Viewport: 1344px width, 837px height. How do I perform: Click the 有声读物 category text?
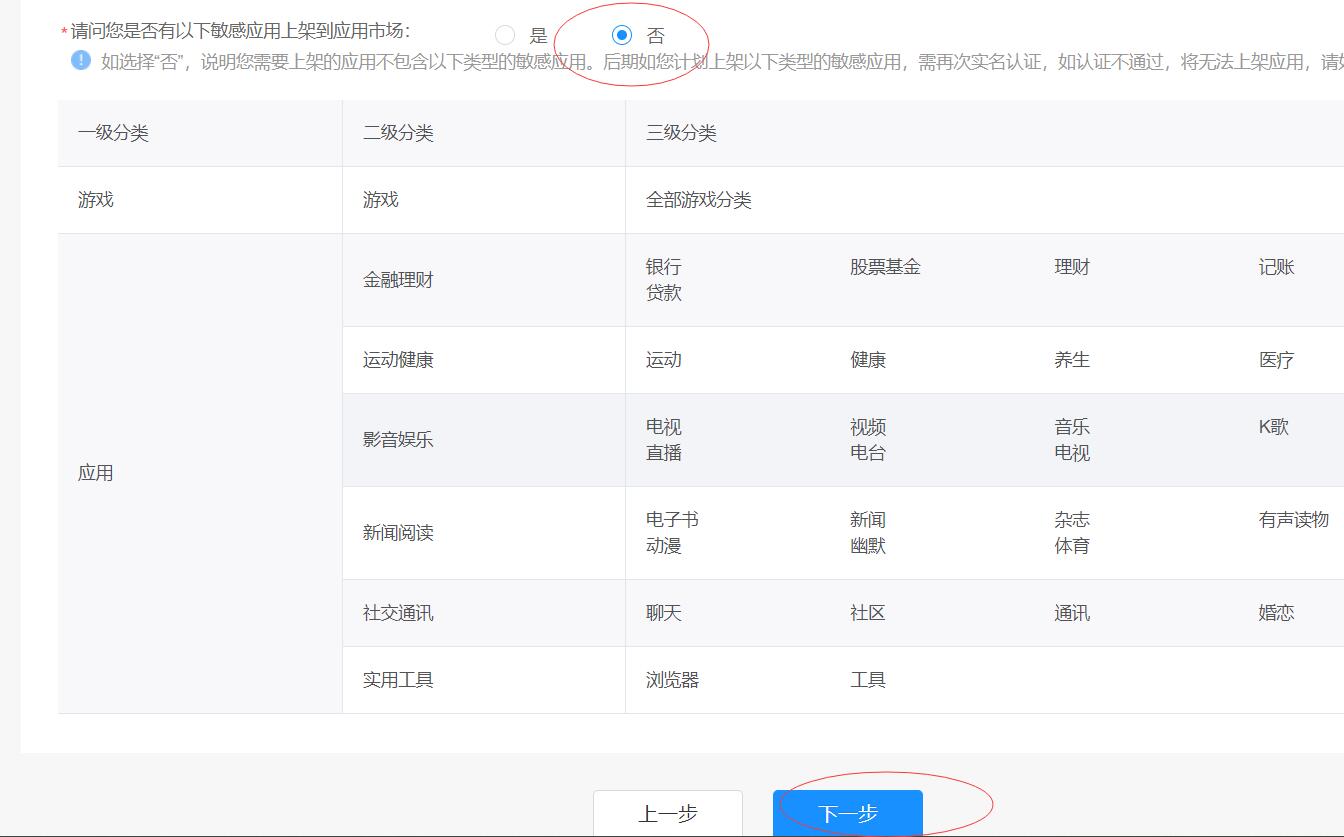[x=1294, y=520]
